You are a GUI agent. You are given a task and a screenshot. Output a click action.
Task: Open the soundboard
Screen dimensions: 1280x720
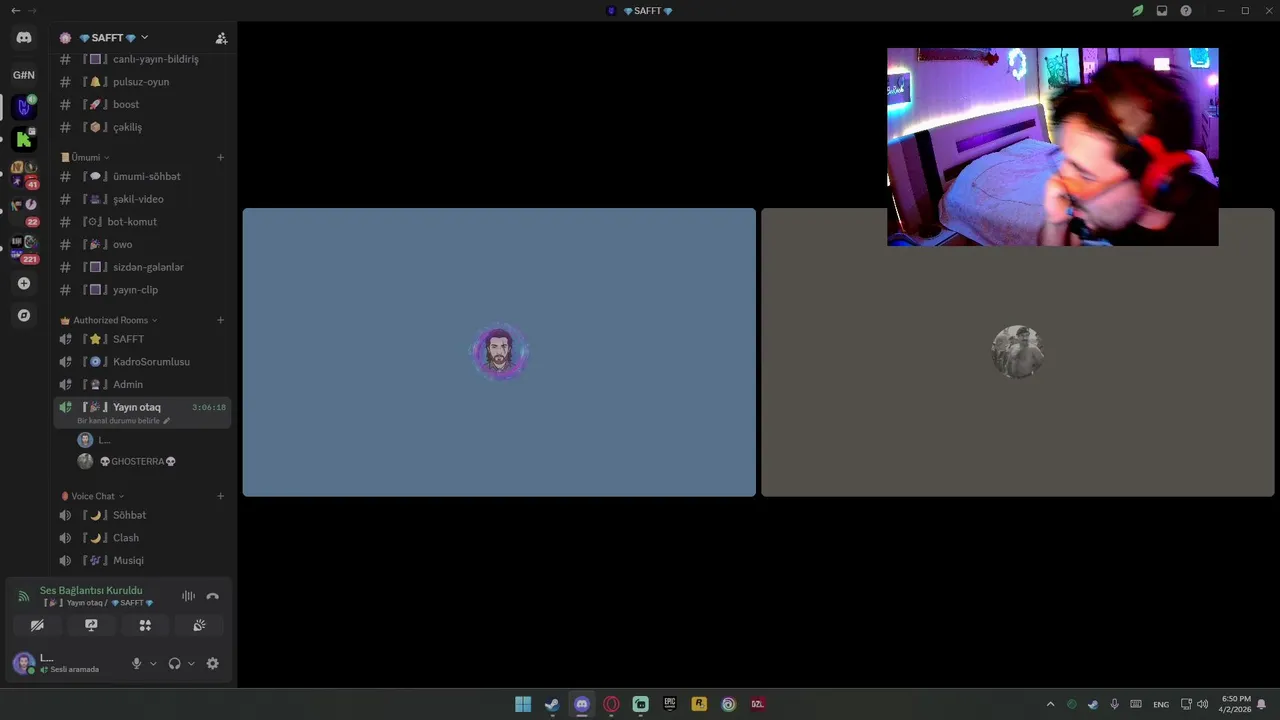point(199,625)
